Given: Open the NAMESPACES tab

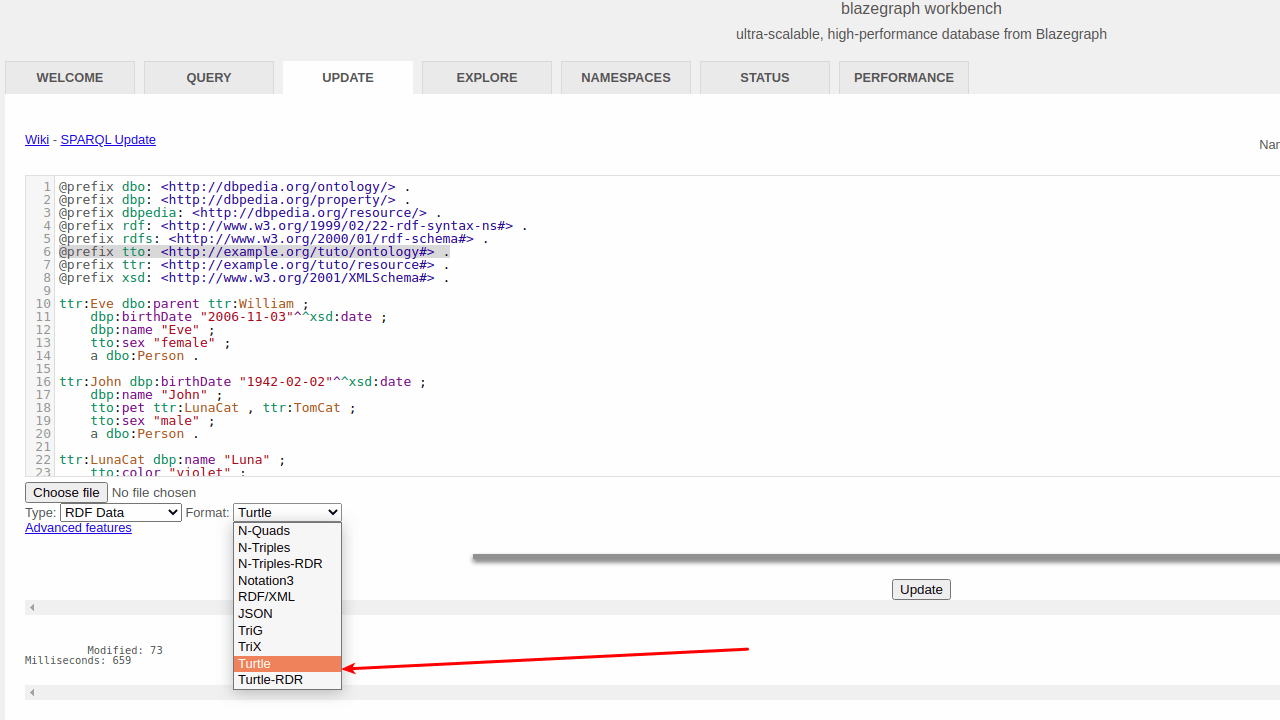Looking at the screenshot, I should (x=626, y=77).
